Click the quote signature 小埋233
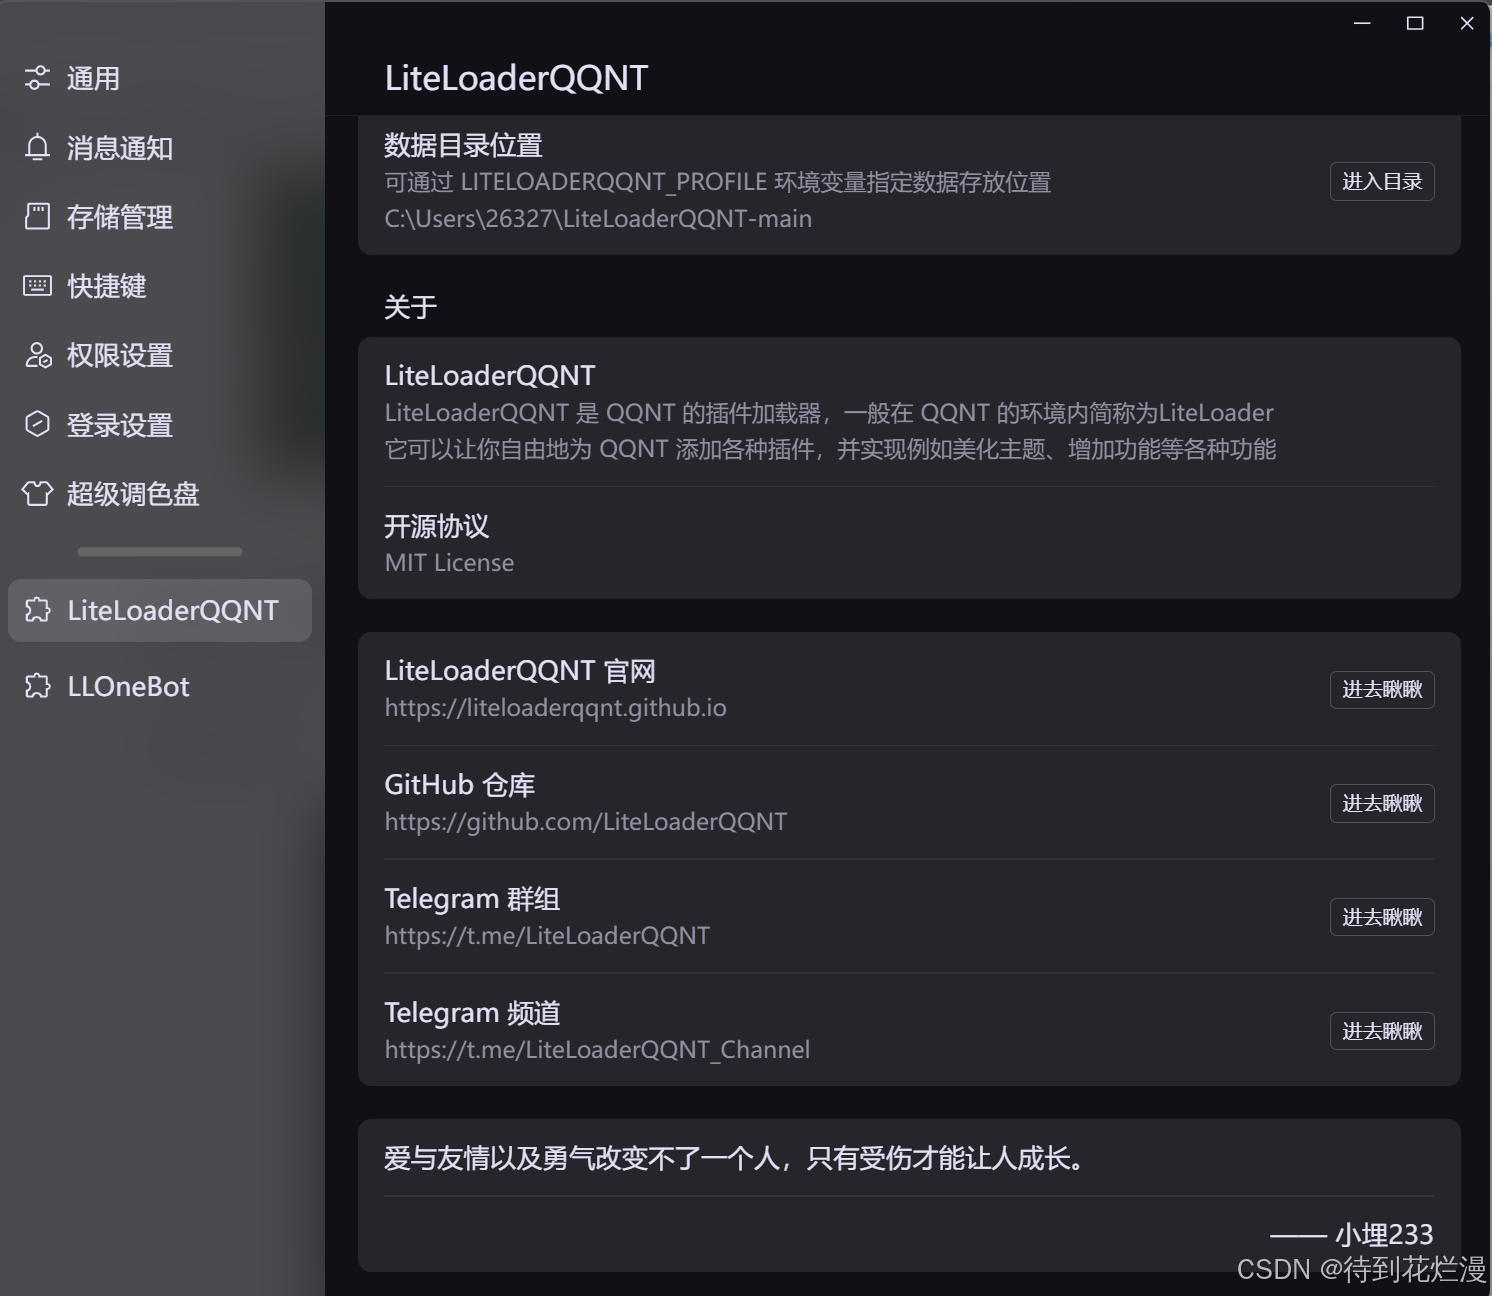 (1384, 1235)
